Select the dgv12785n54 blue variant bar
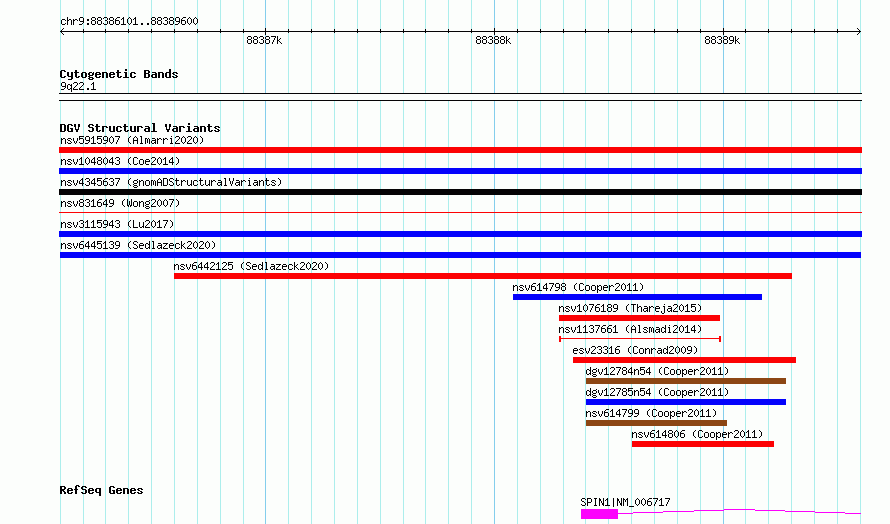Image resolution: width=890 pixels, height=524 pixels. (686, 402)
